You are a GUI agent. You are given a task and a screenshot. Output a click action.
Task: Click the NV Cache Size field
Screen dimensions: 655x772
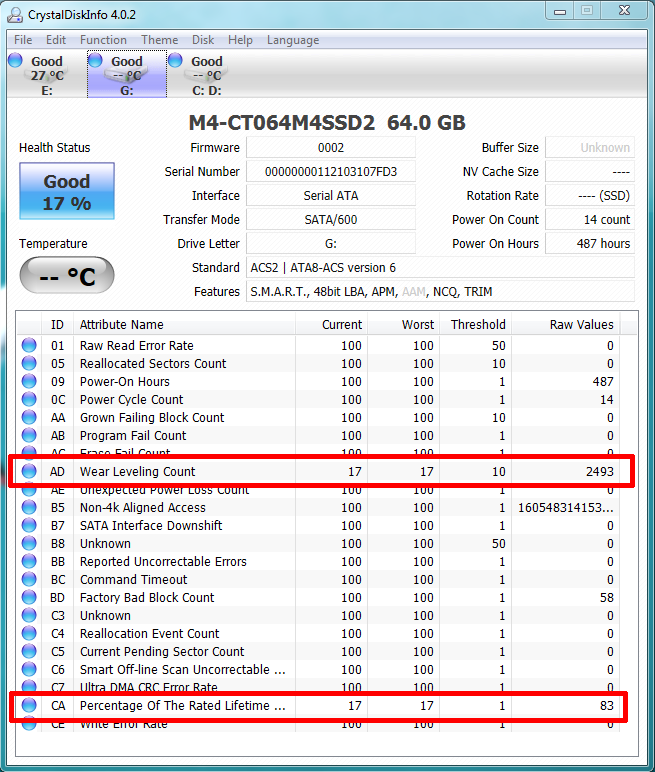[x=590, y=172]
